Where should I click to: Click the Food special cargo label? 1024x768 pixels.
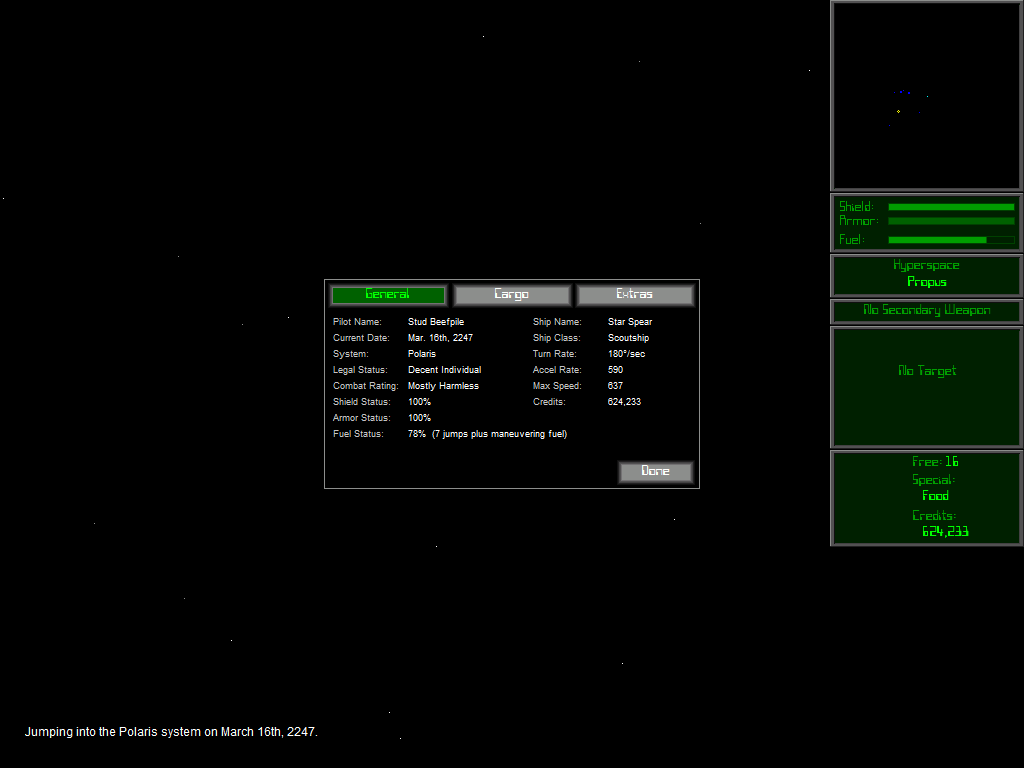click(935, 496)
